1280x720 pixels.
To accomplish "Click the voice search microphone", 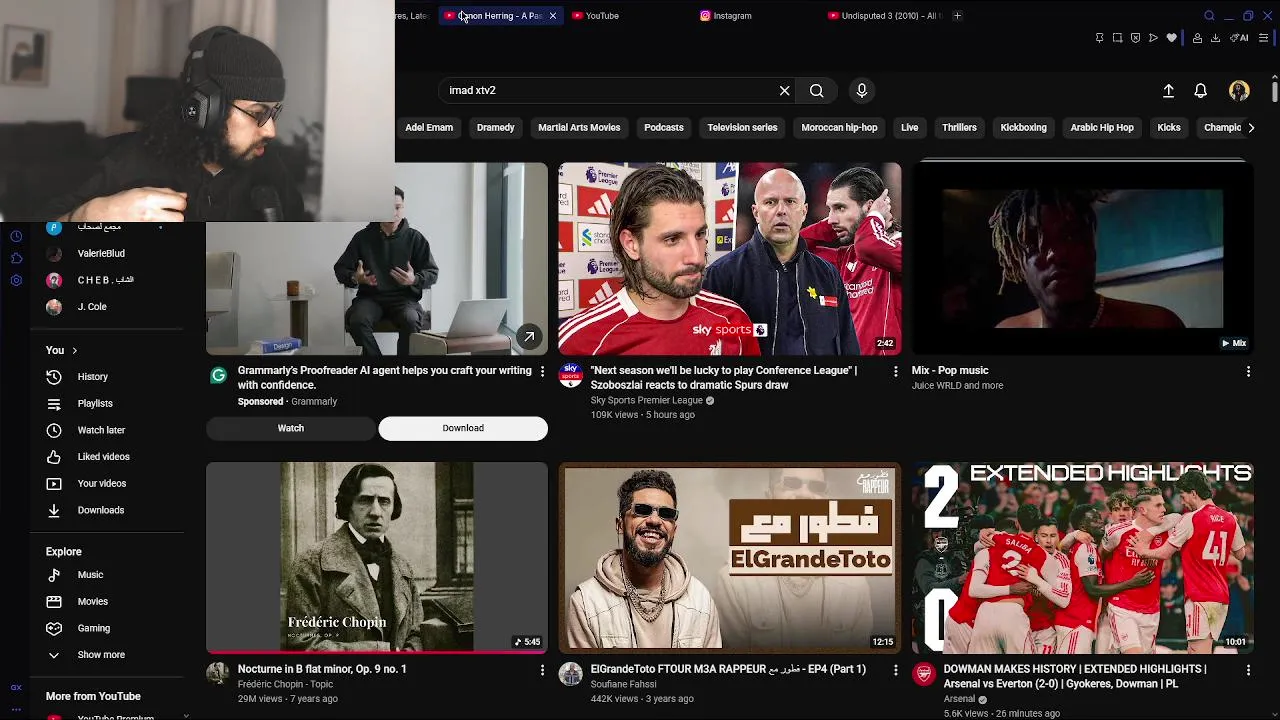I will (x=862, y=90).
